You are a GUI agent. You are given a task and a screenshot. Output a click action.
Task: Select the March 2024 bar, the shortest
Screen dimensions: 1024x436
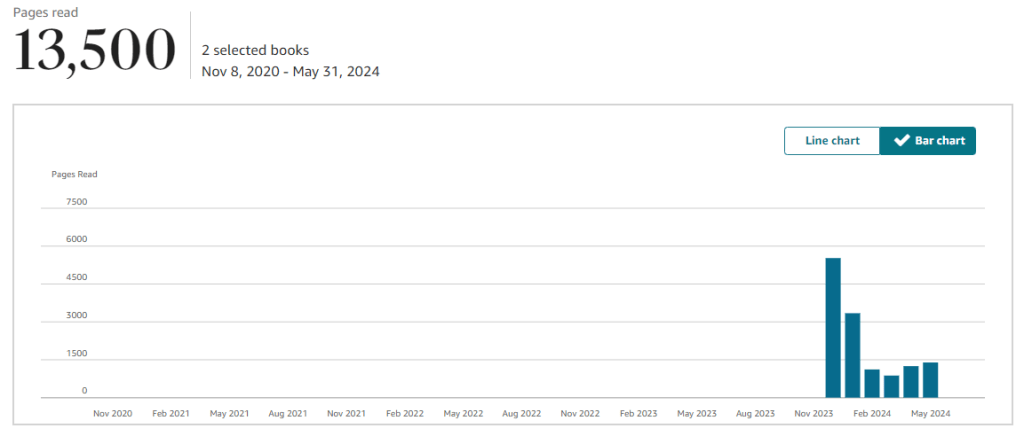pos(891,386)
